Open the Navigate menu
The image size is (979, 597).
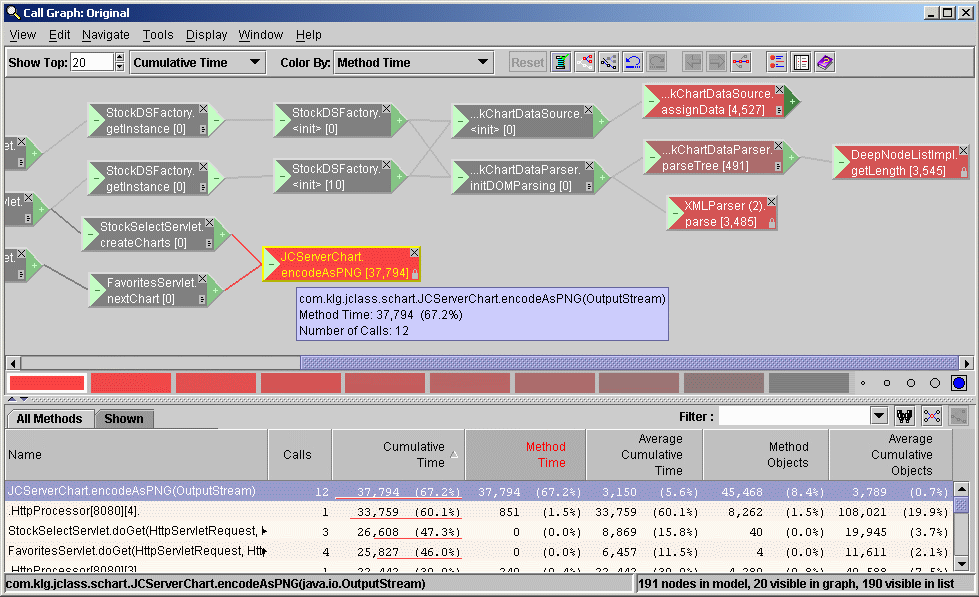click(x=105, y=34)
